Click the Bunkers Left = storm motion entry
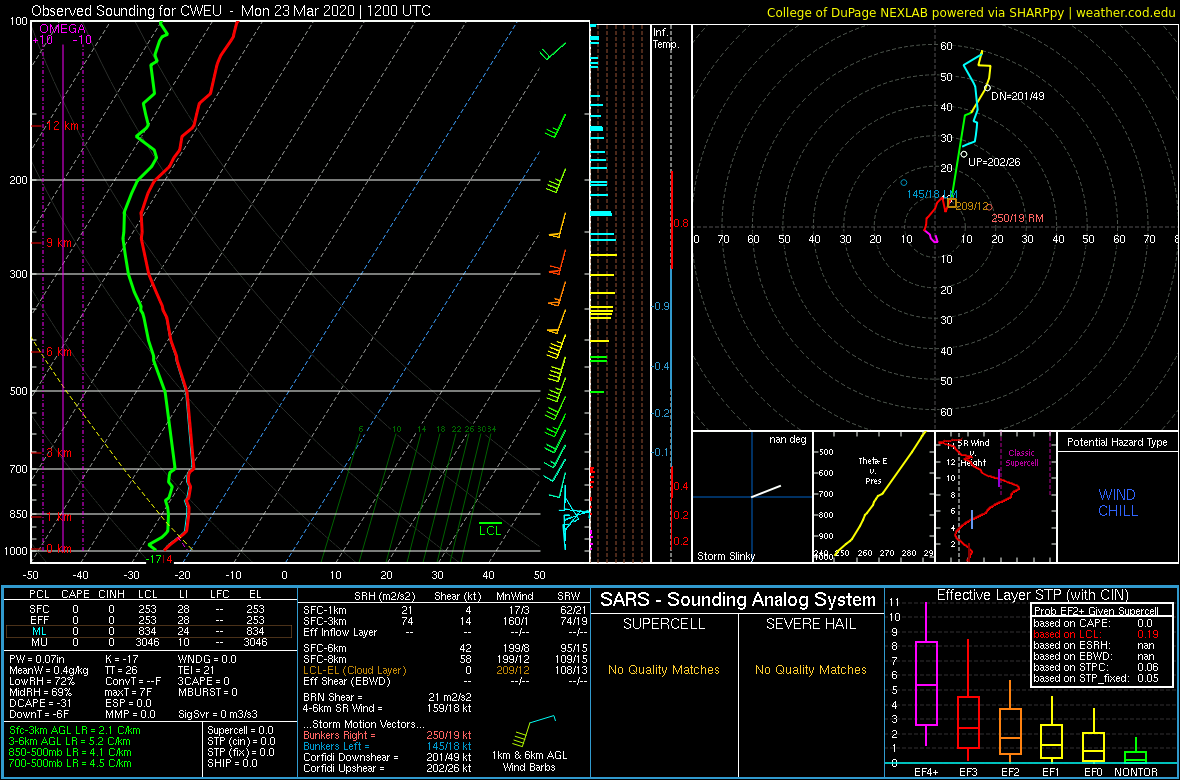Screen dimensions: 1180x780 388,746
